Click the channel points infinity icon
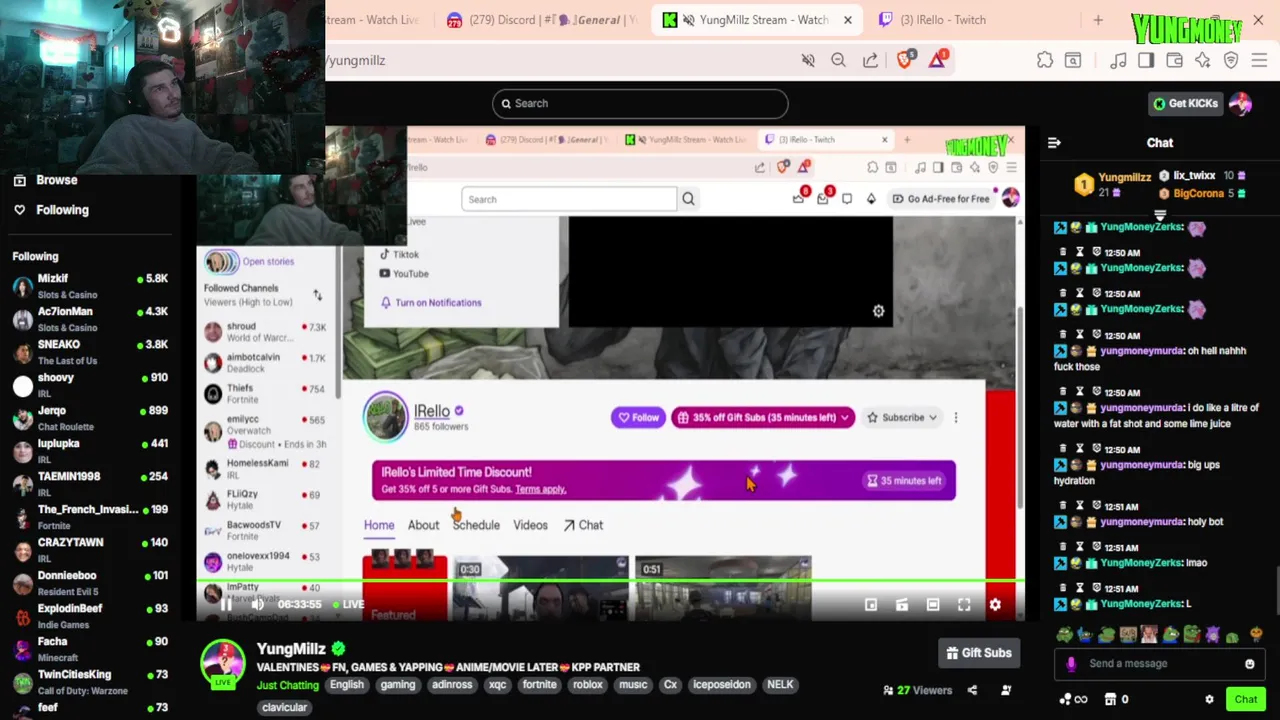 click(1073, 700)
